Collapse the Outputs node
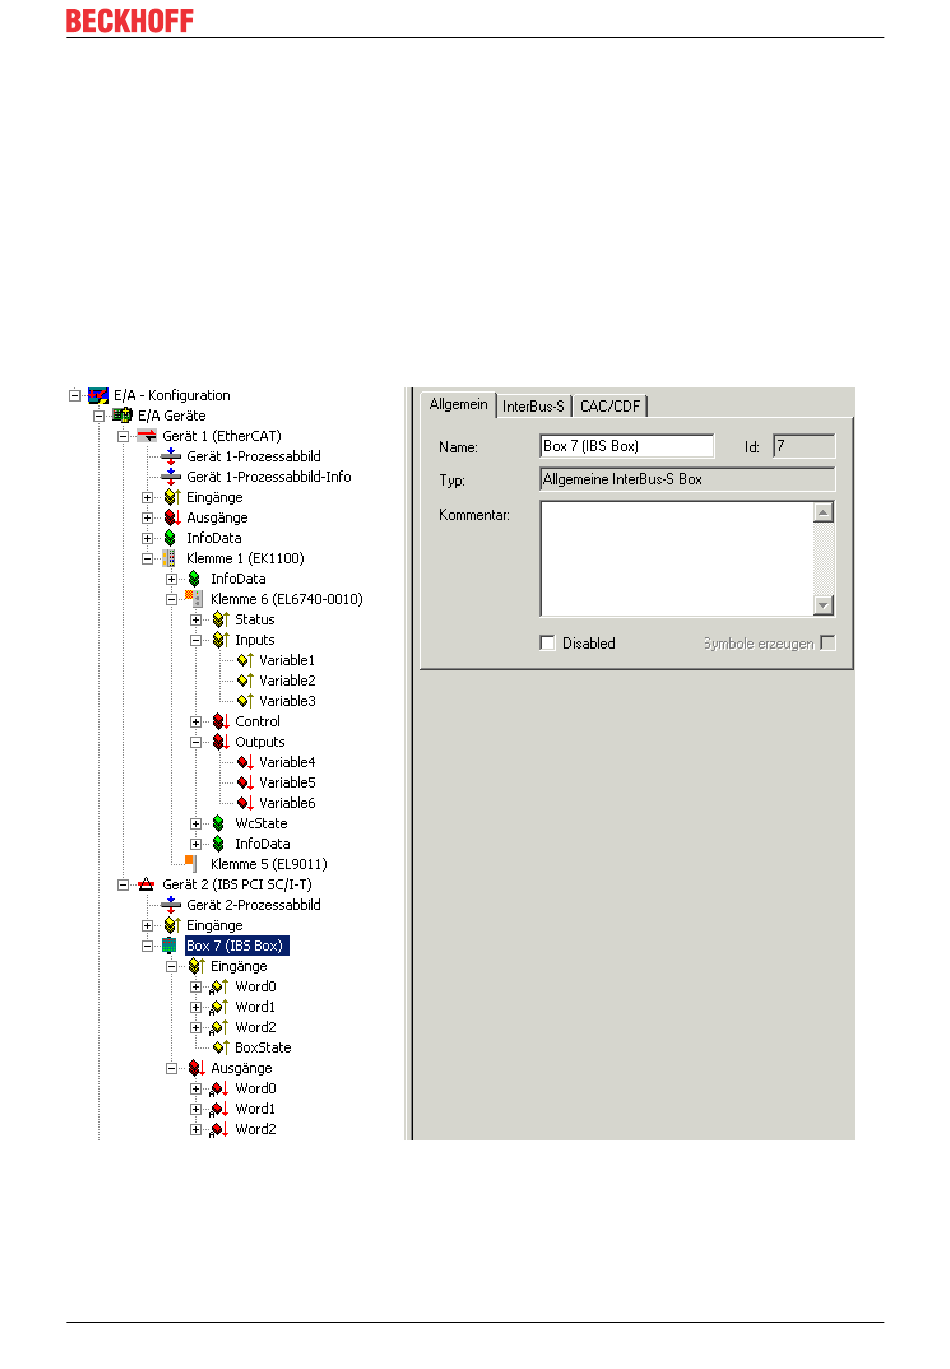 196,742
